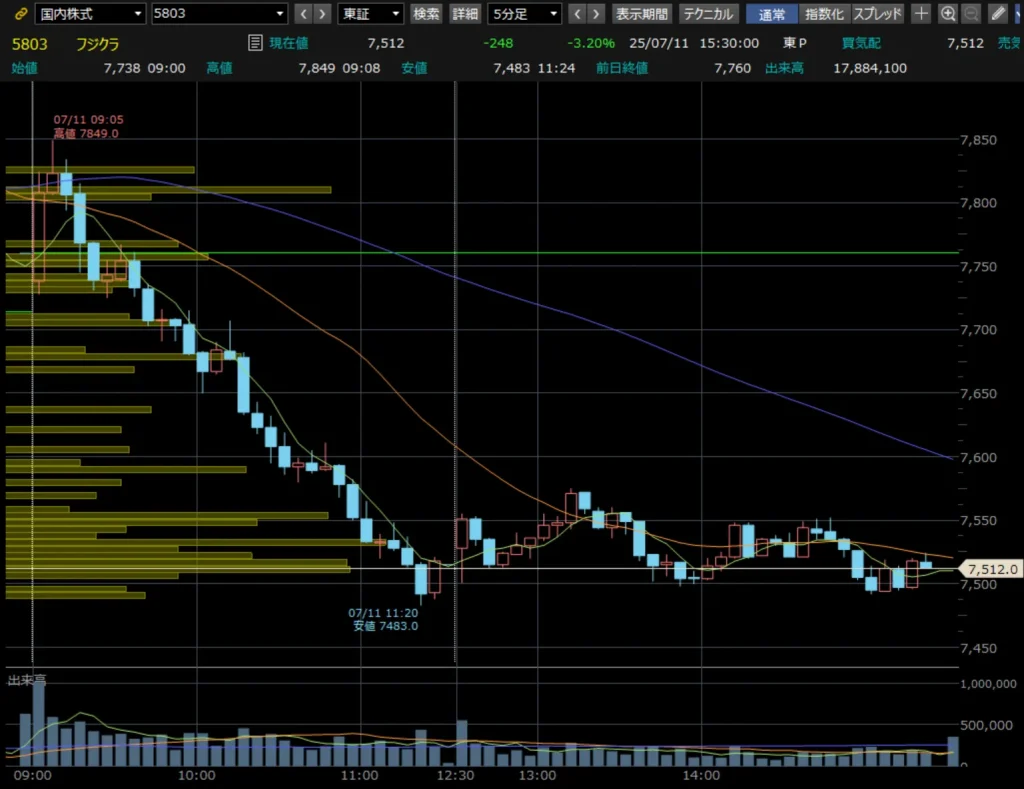
Task: Click the 高値 high price label
Action: (x=219, y=68)
